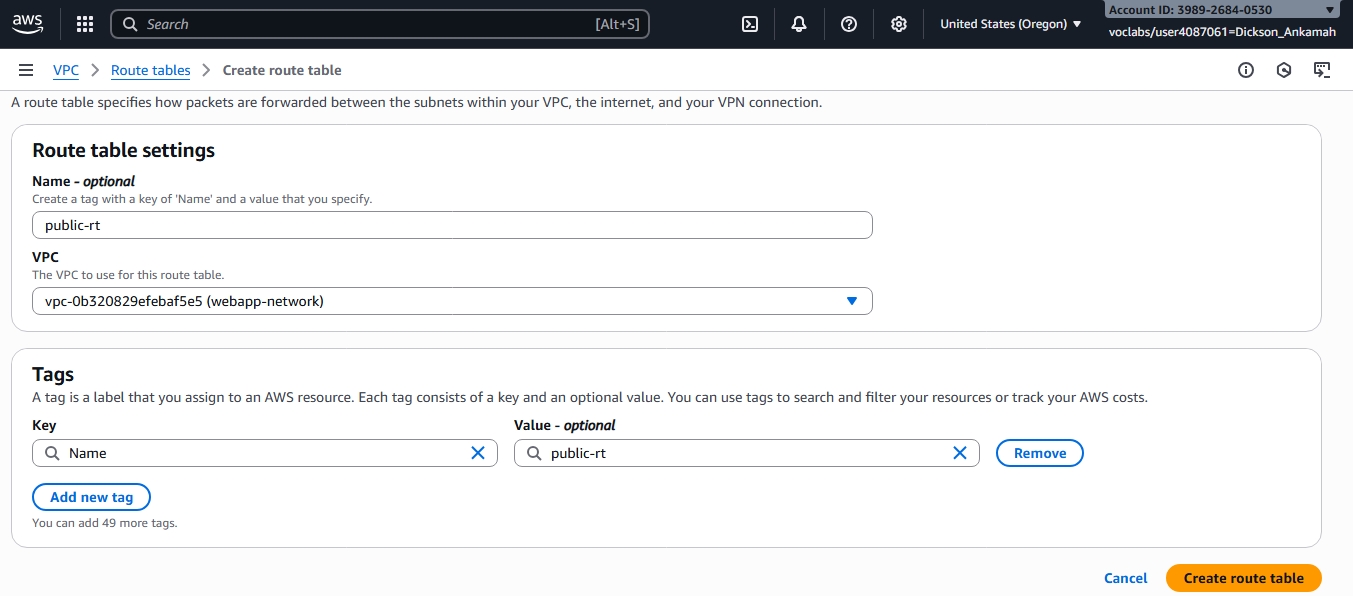Remove the Name tag row
The width and height of the screenshot is (1353, 596).
[x=1039, y=453]
